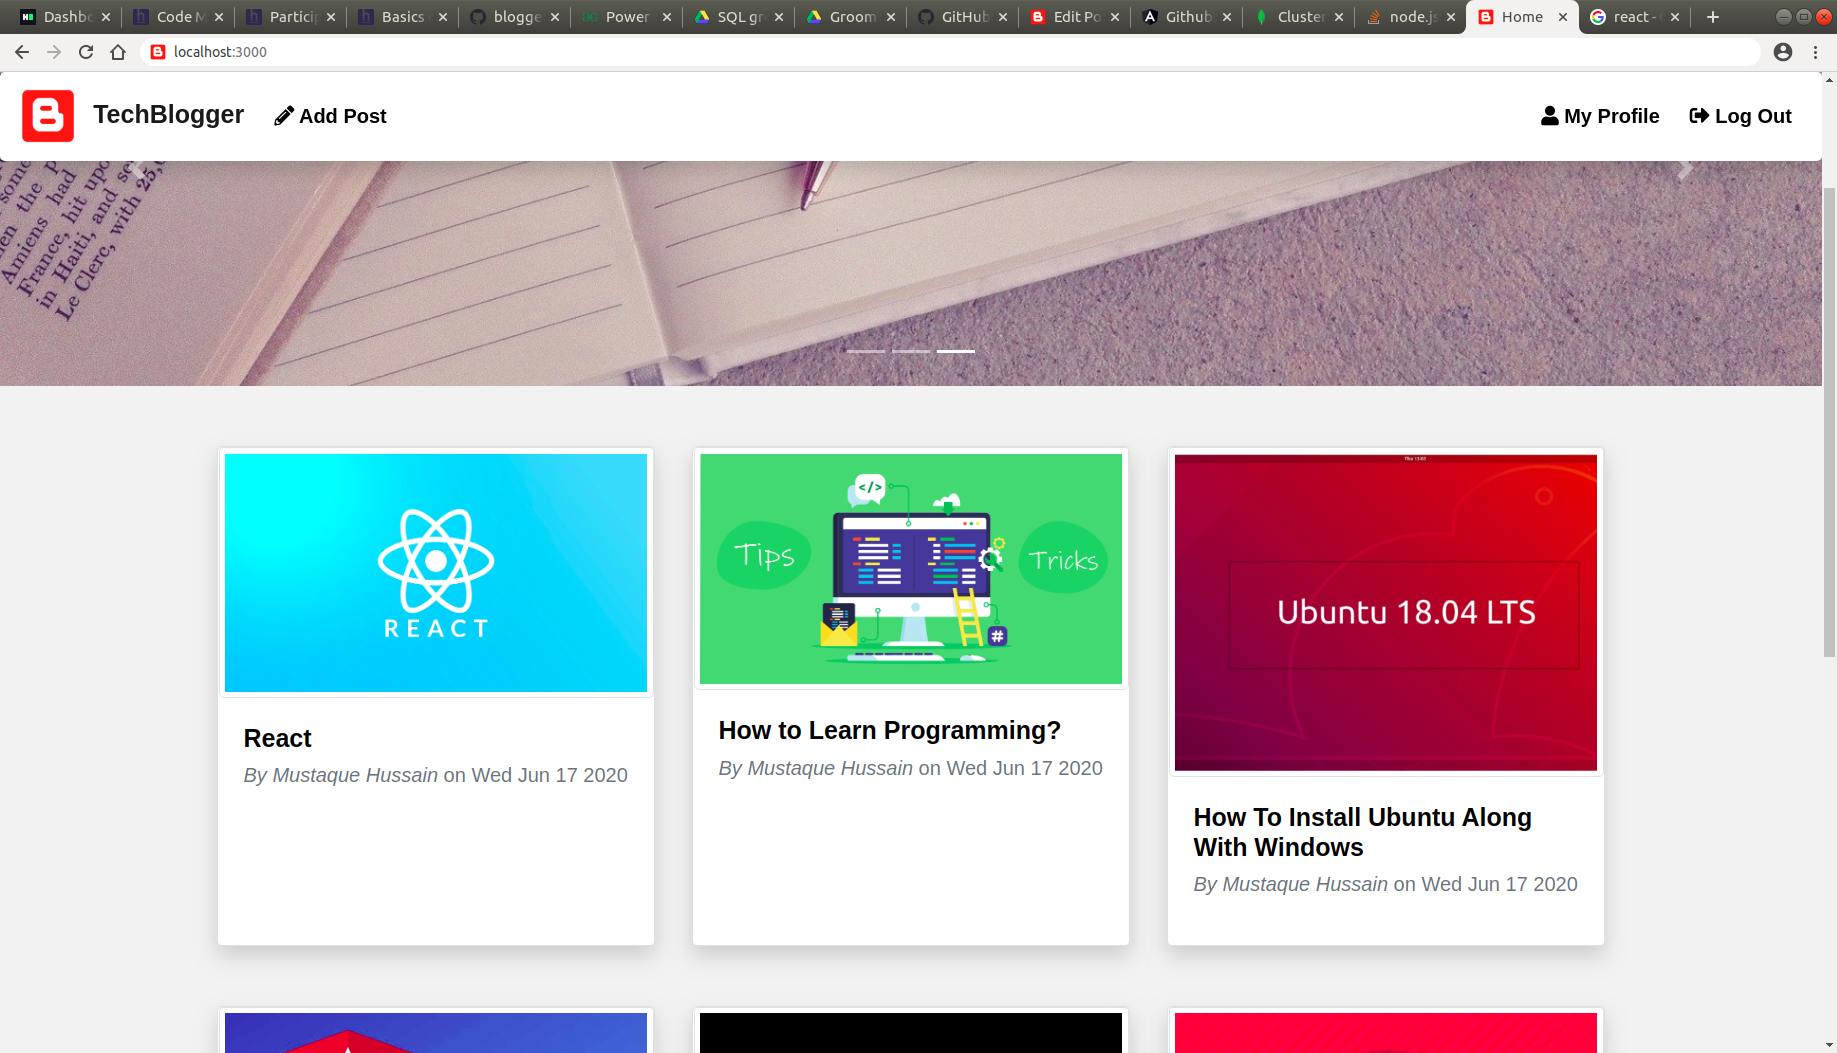Click the scrollbar down arrow

(1829, 1045)
